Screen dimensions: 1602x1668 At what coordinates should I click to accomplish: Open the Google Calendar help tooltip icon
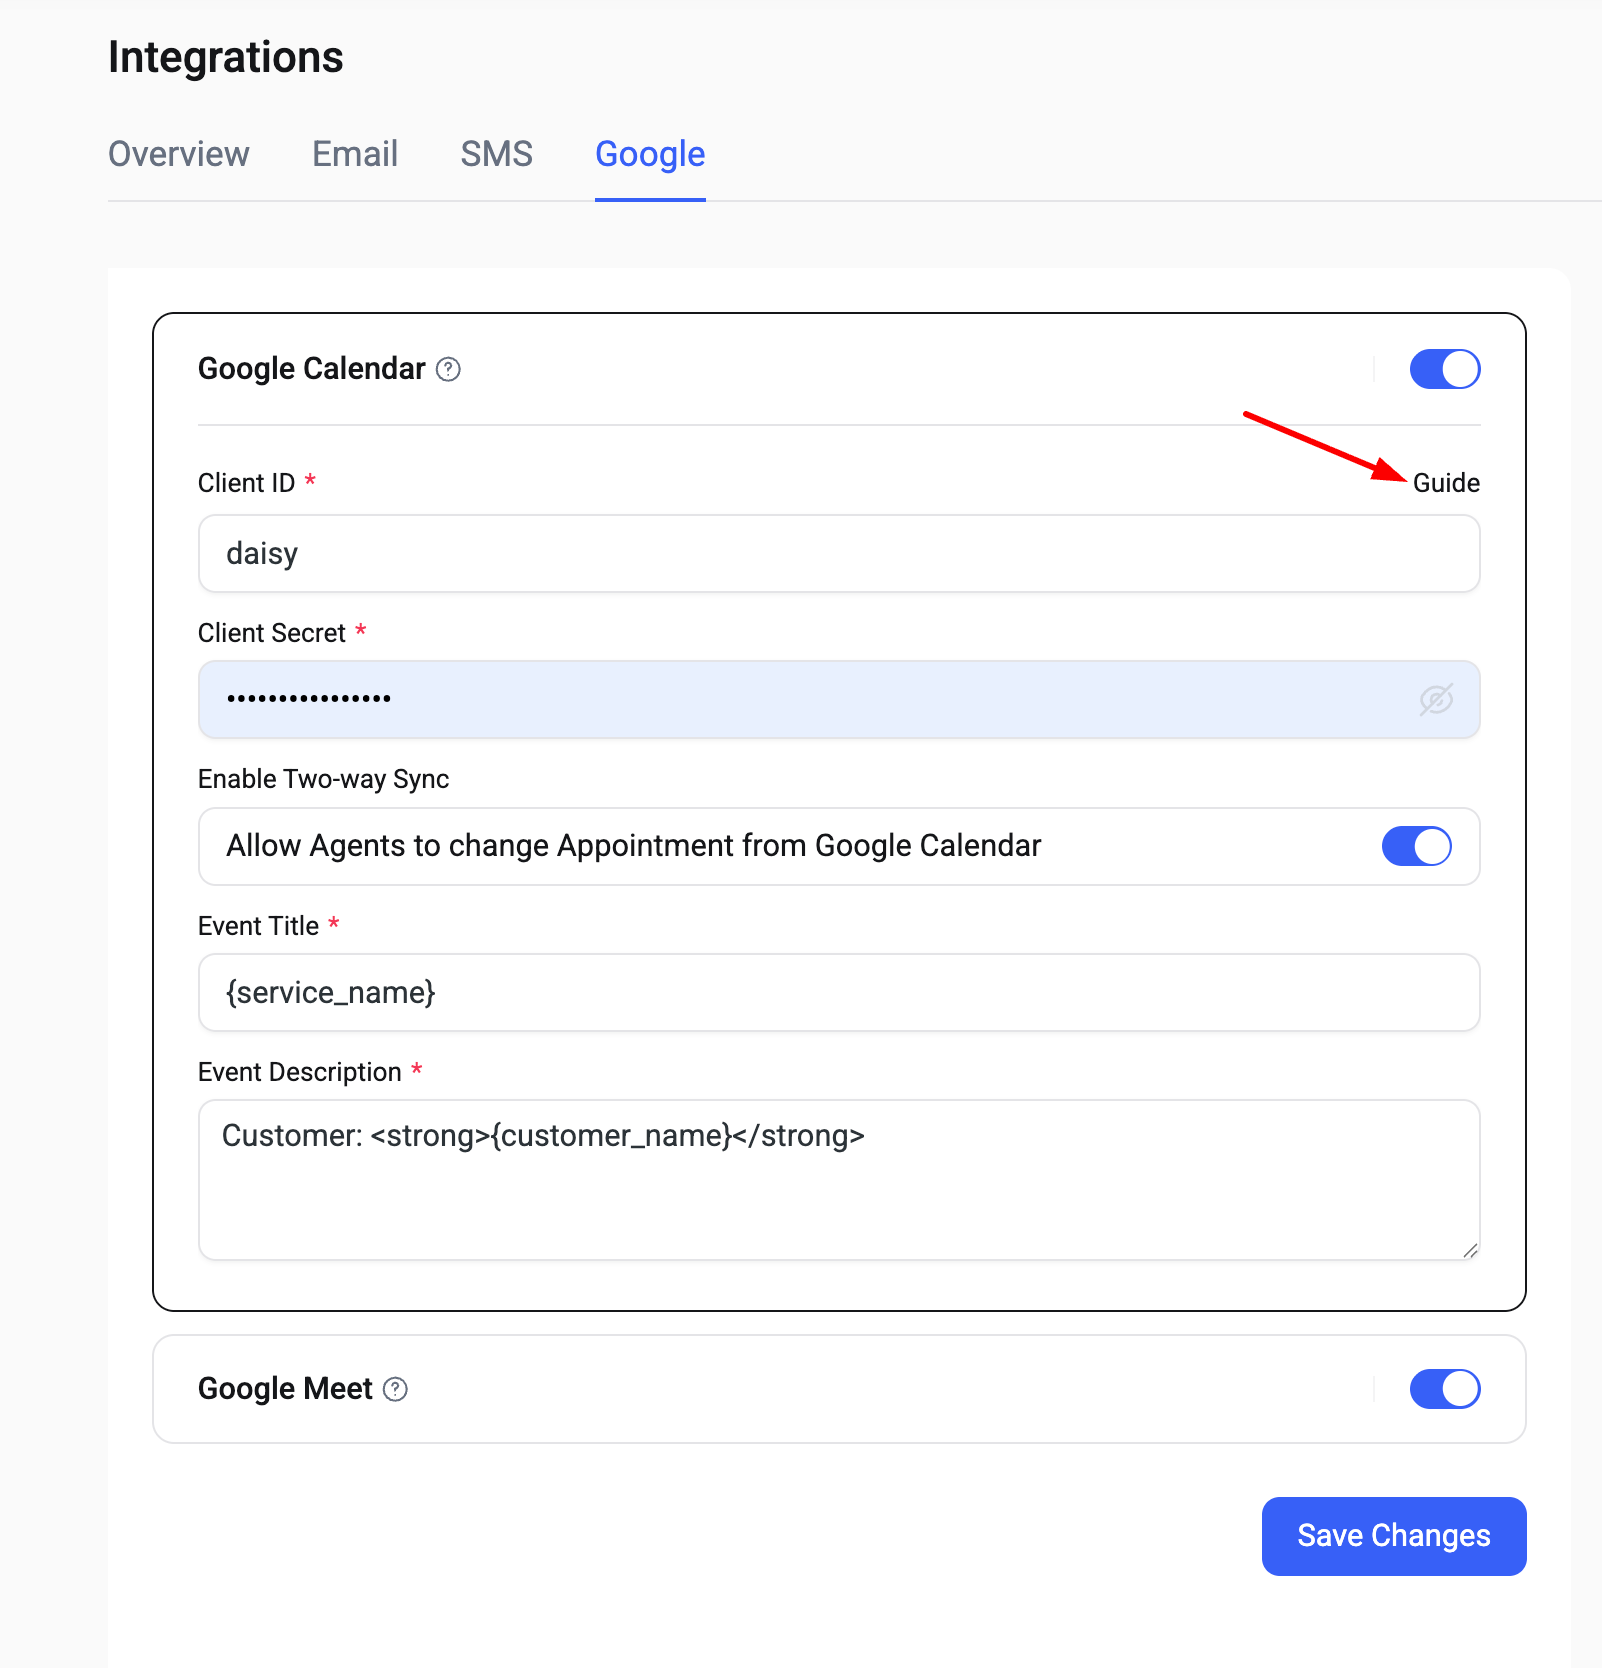coord(449,369)
